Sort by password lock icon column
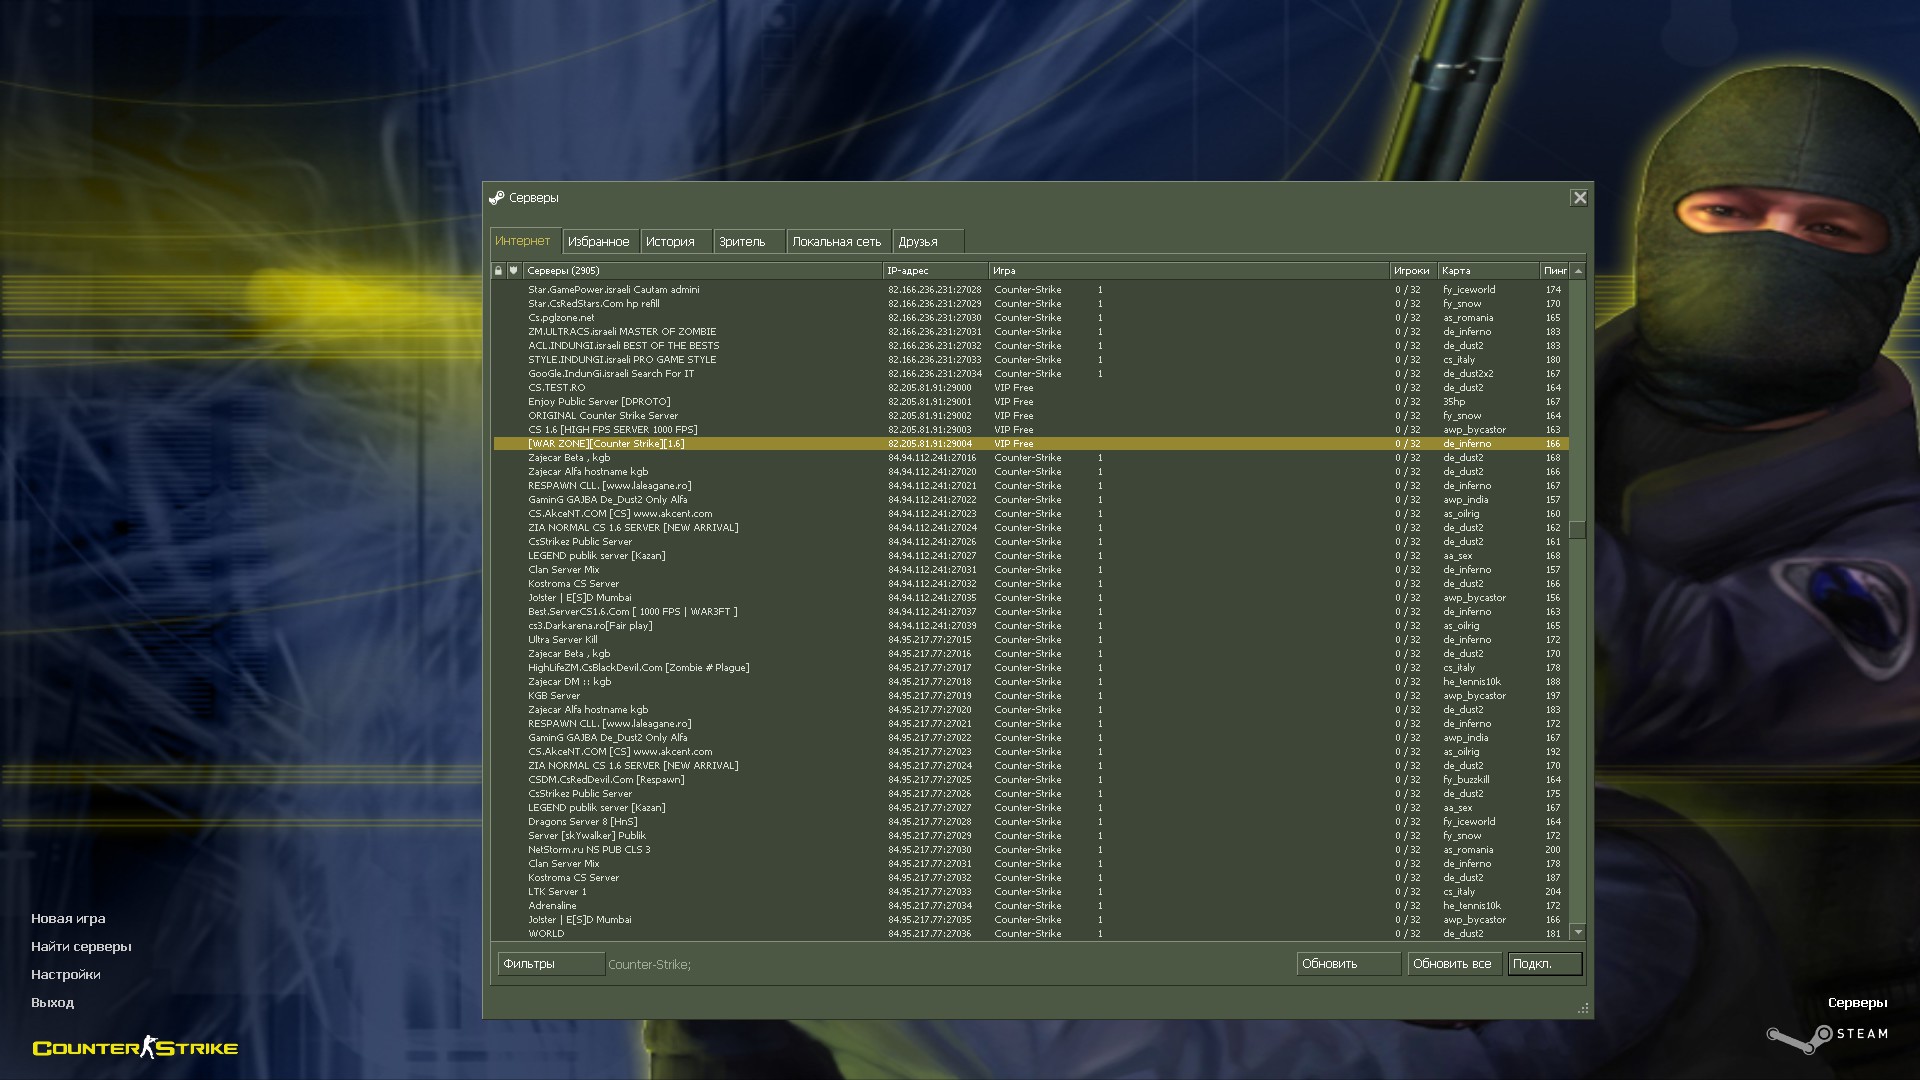The image size is (1920, 1080). click(x=498, y=271)
